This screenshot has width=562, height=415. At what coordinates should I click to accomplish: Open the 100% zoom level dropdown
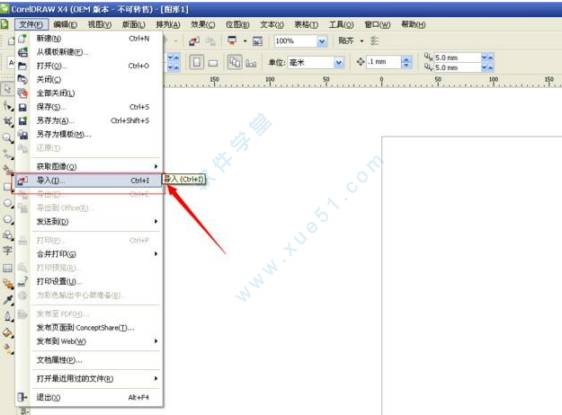pos(322,42)
